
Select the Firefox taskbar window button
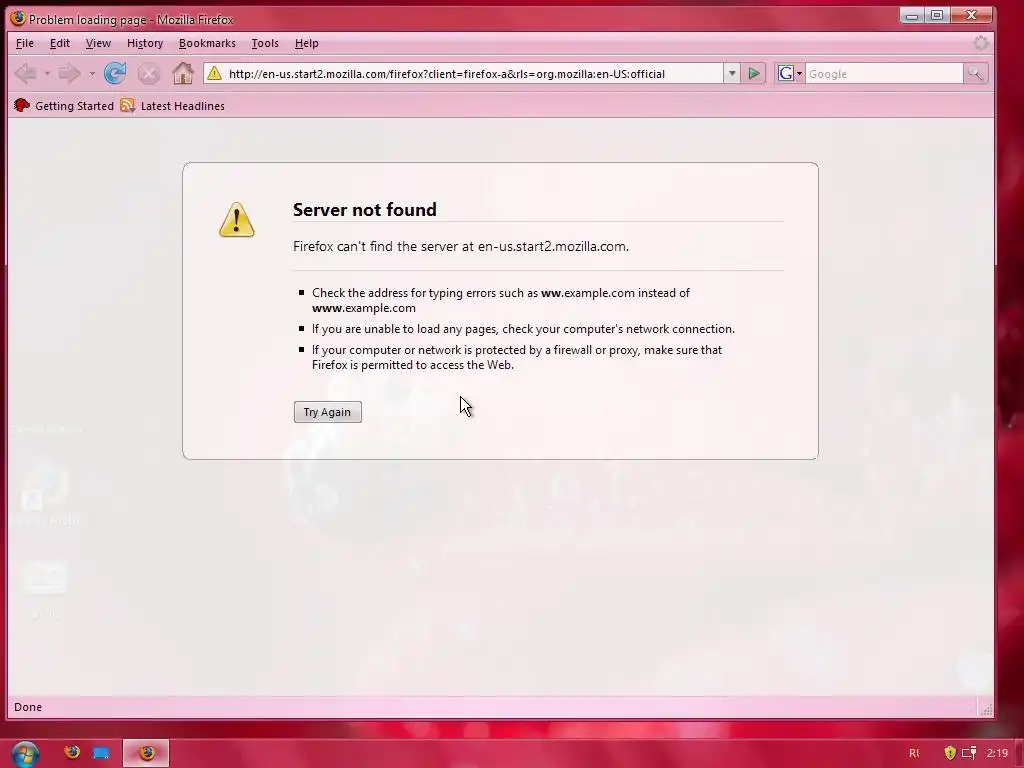pyautogui.click(x=147, y=753)
